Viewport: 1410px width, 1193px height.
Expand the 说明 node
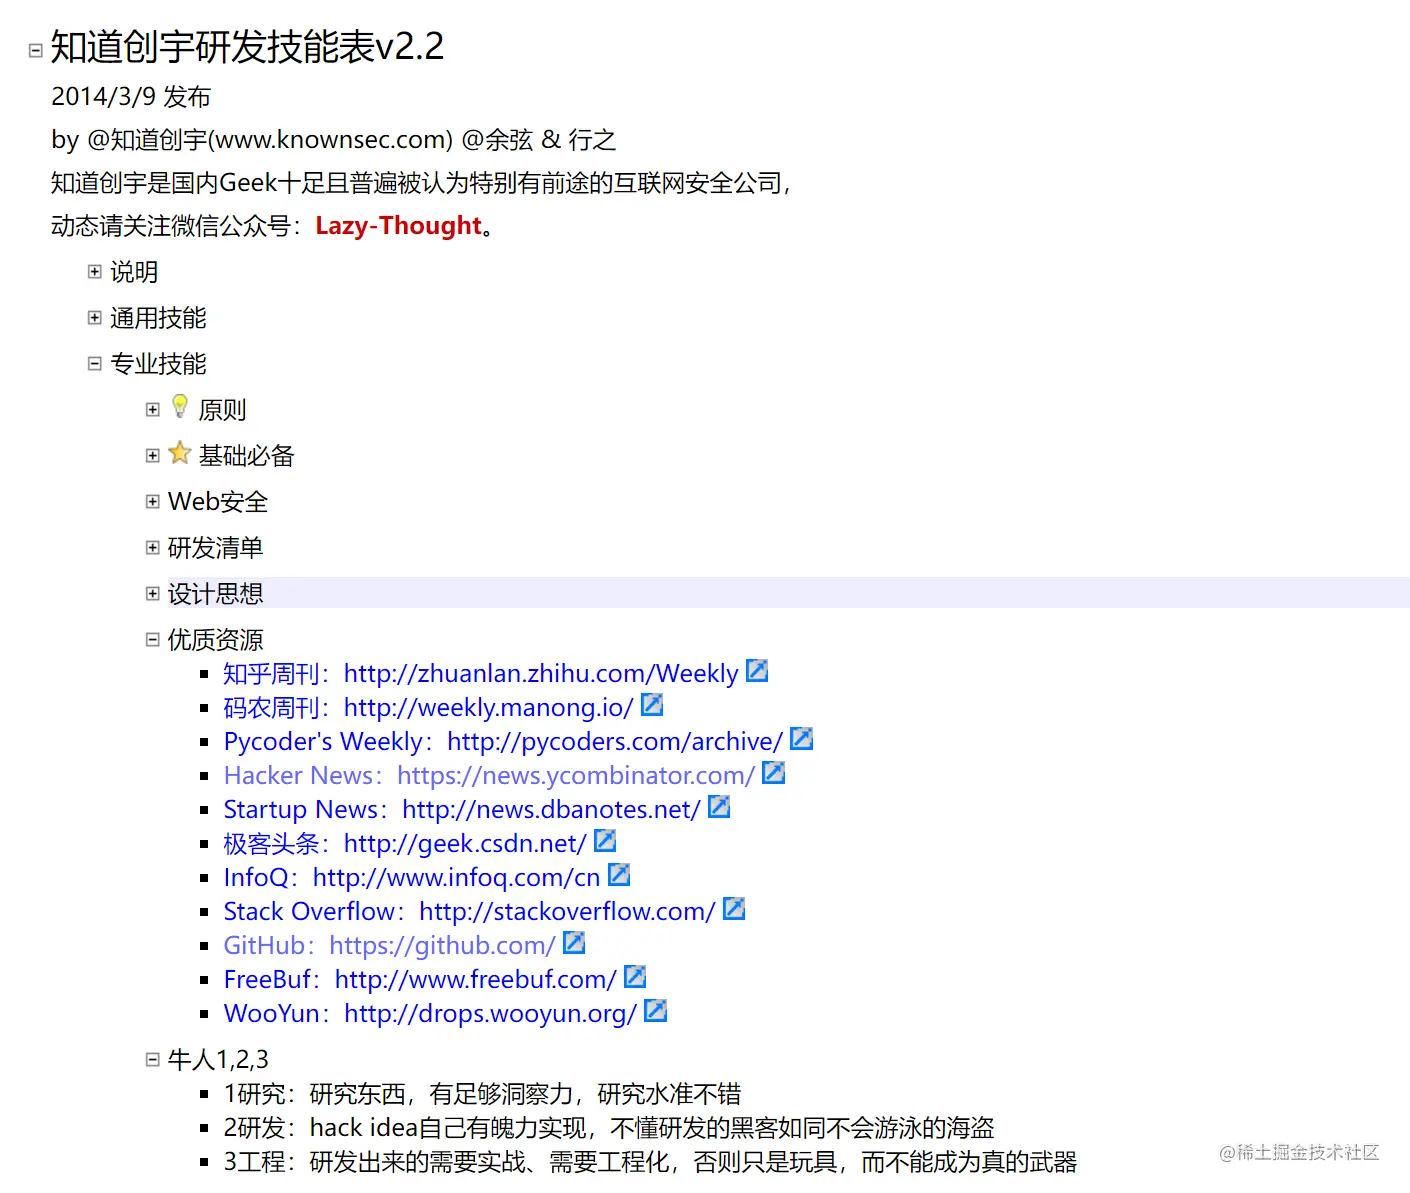(x=95, y=271)
